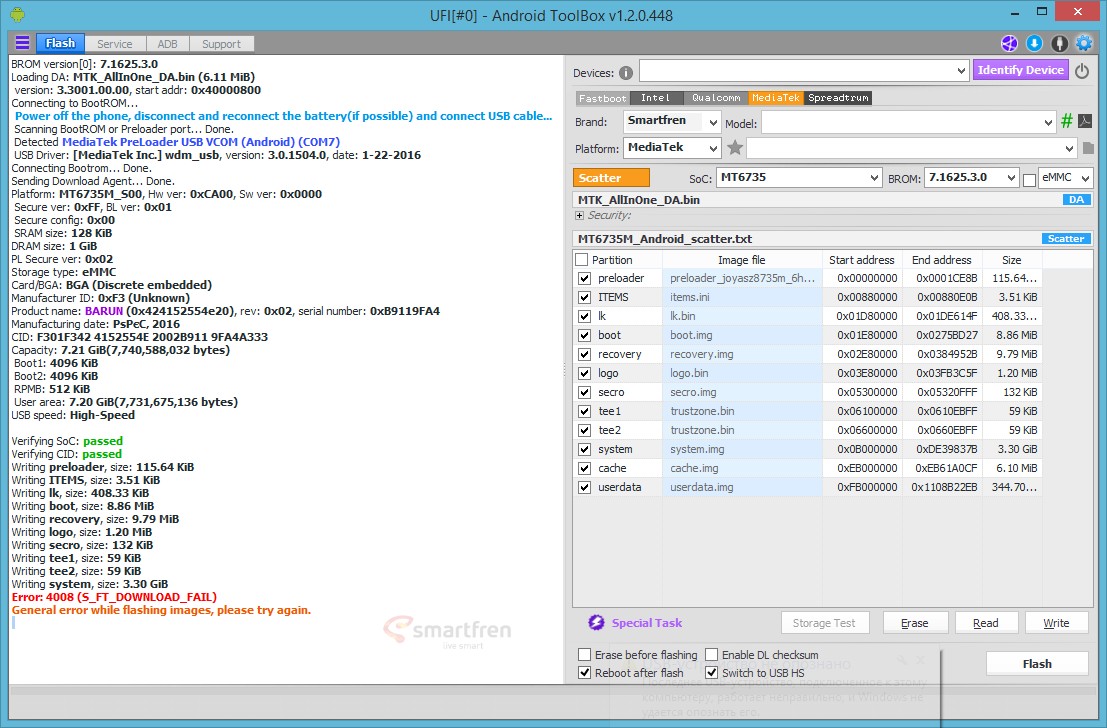Toggle Switch to USB HS checkbox

pyautogui.click(x=712, y=673)
